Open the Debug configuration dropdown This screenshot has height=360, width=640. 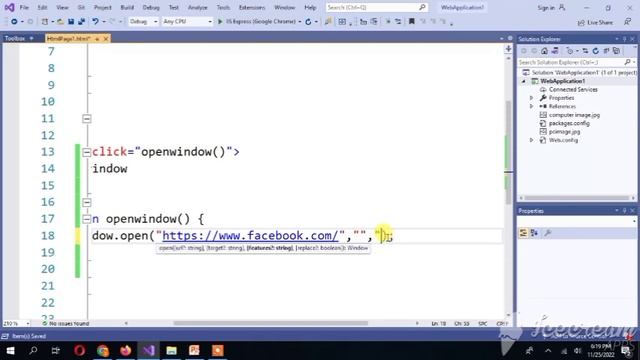(143, 22)
